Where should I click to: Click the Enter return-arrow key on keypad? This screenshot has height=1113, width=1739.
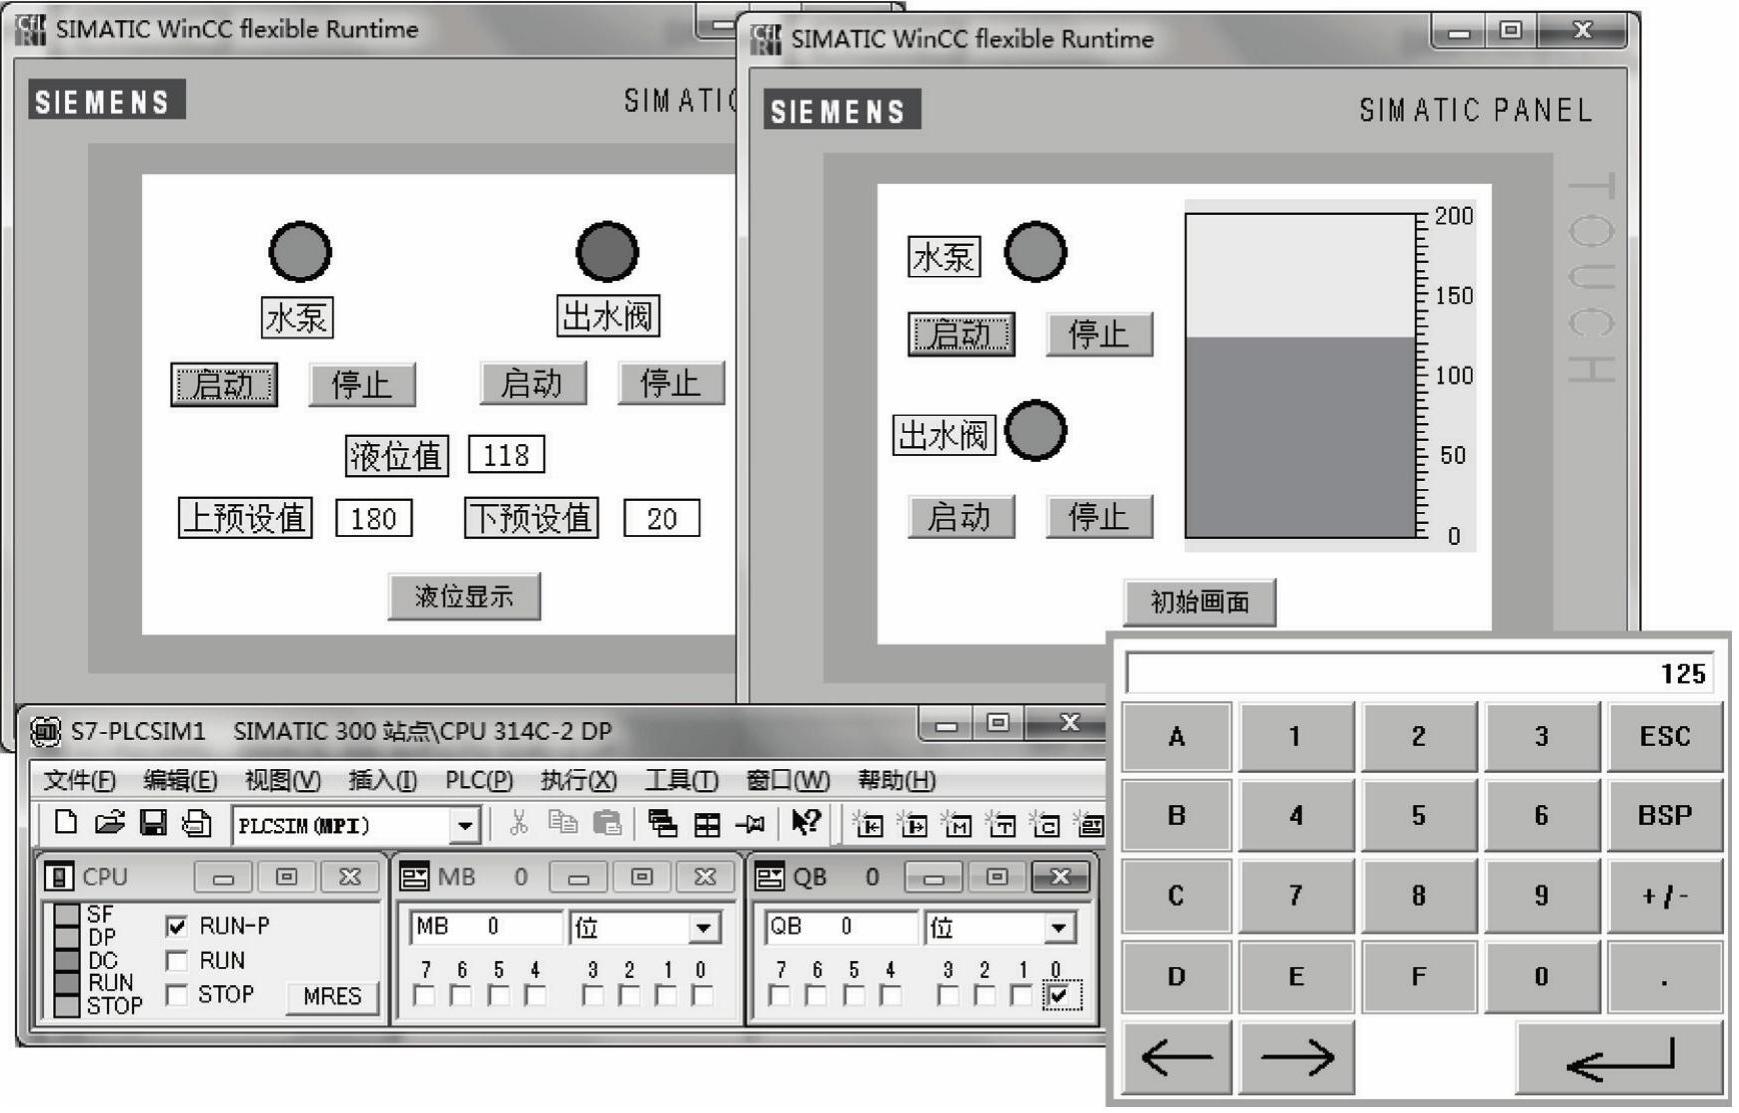point(1619,1057)
